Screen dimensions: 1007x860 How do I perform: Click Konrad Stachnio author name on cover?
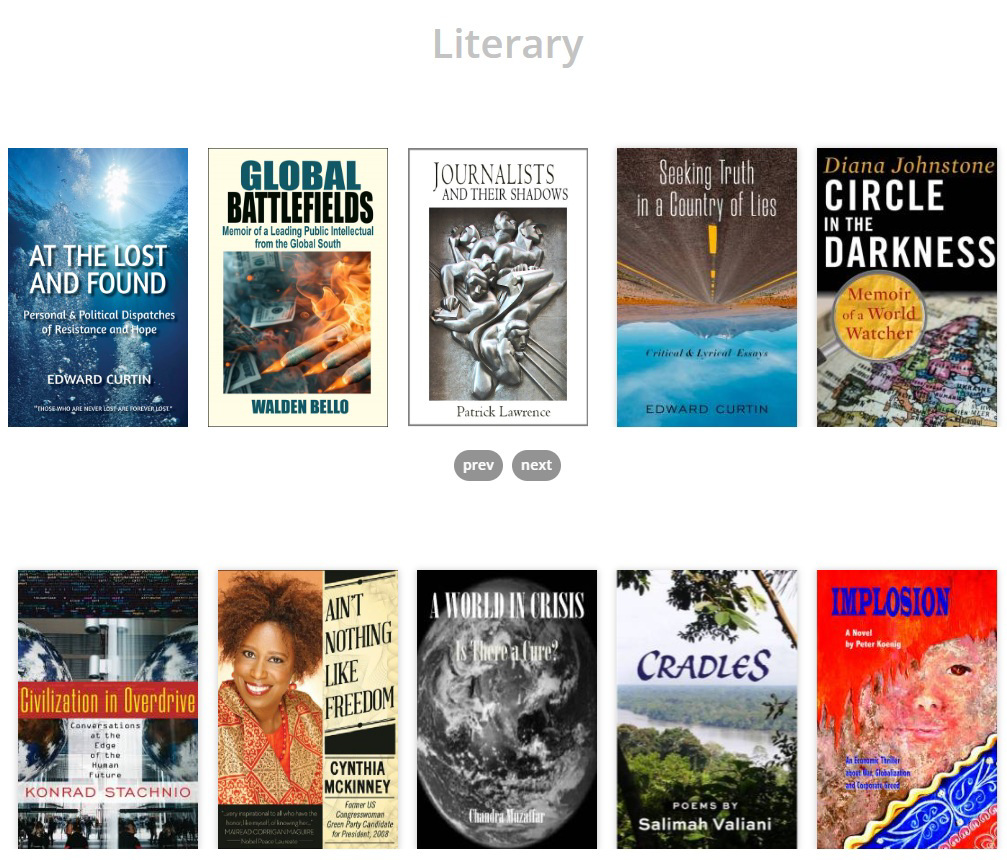click(x=108, y=792)
